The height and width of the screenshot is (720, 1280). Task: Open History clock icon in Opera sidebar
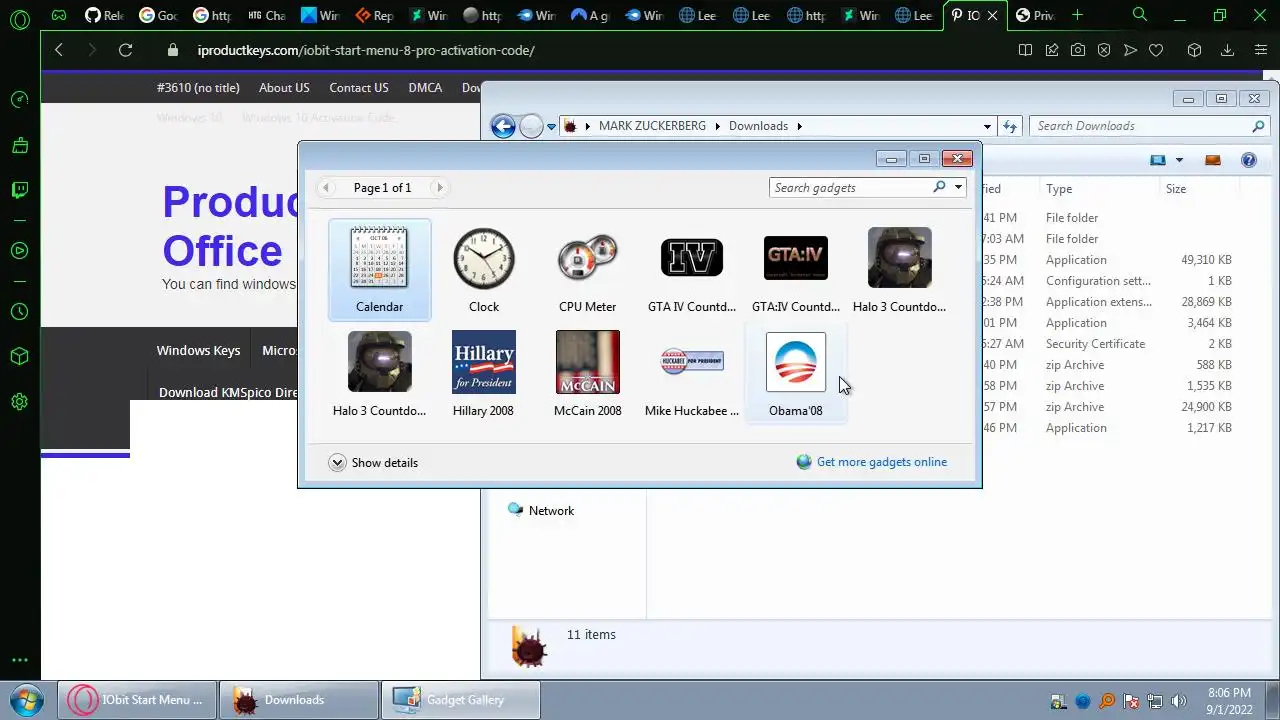click(x=19, y=312)
